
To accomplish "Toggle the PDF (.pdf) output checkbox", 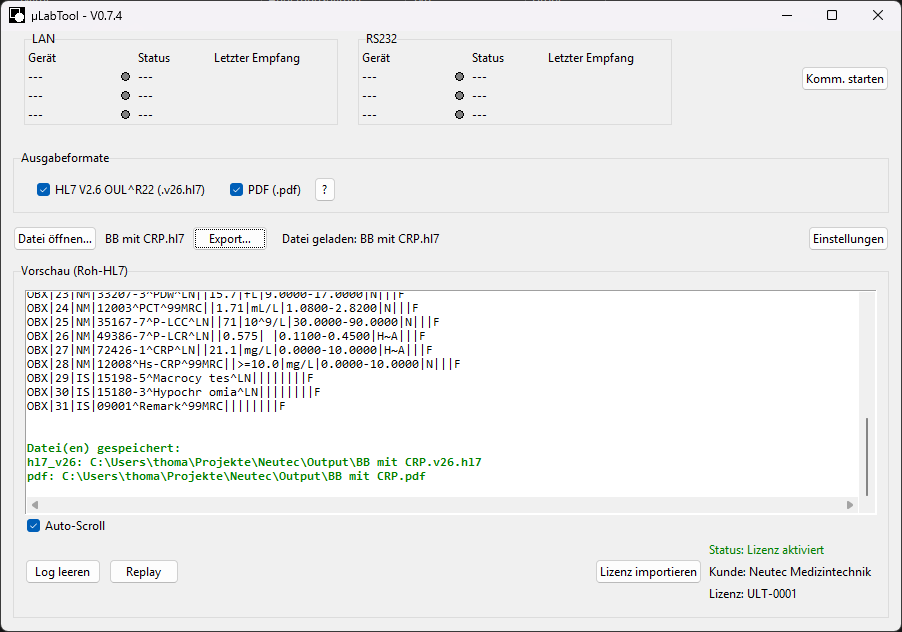I will point(236,190).
